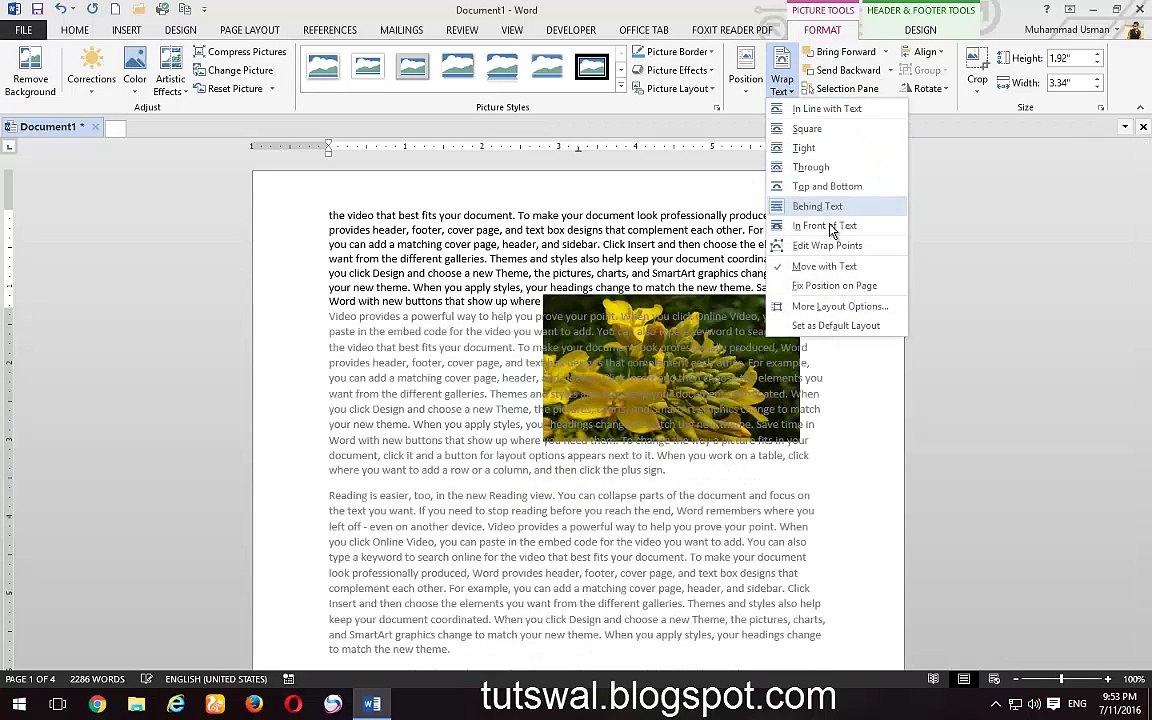Select In Line with Text wrapping
1152x720 pixels.
tap(837, 109)
